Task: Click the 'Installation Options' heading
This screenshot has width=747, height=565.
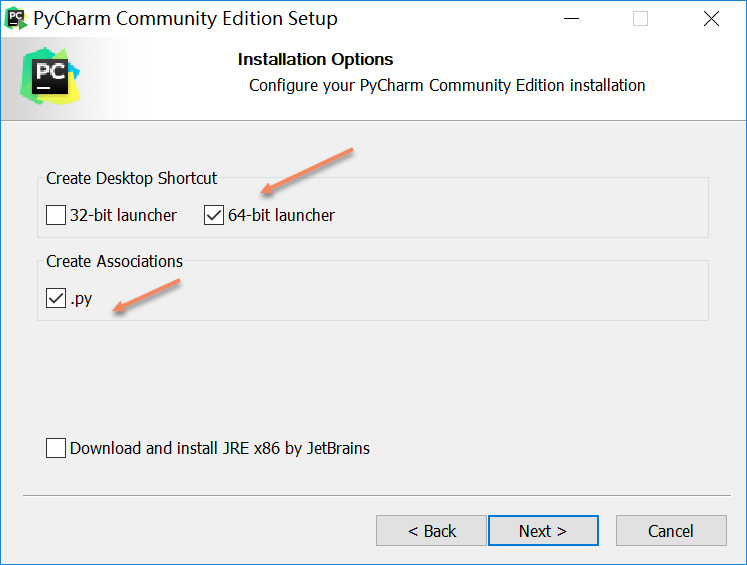Action: (x=315, y=60)
